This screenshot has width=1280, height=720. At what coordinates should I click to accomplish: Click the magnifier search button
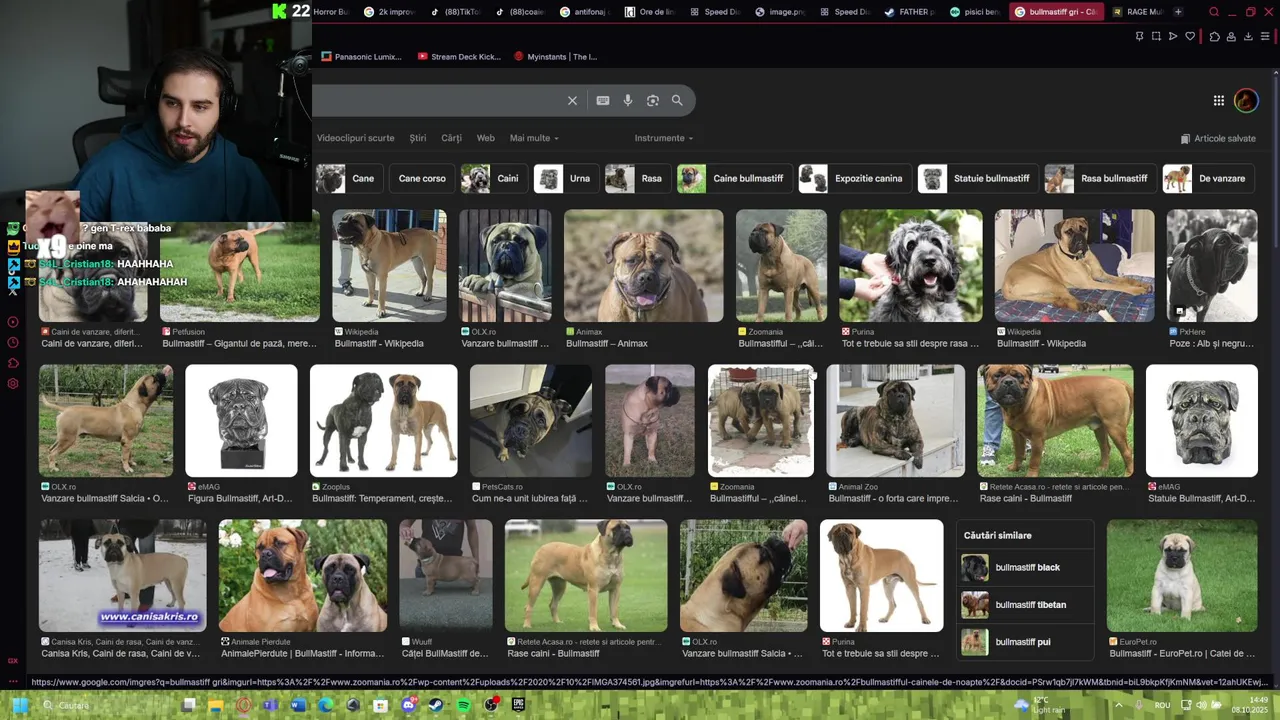[677, 100]
